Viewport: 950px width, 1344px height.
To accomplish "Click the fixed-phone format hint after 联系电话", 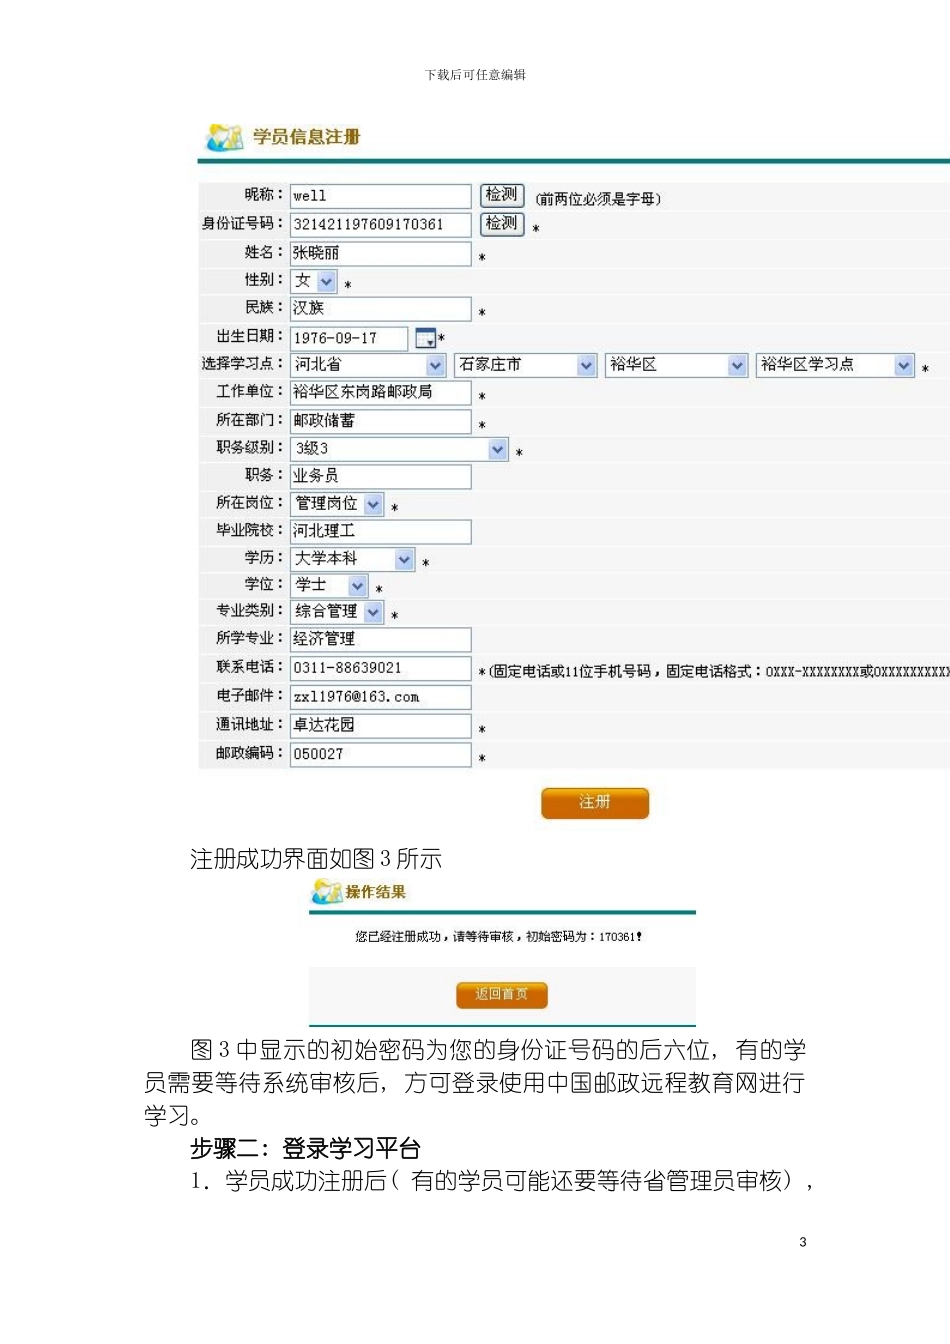I will 718,671.
